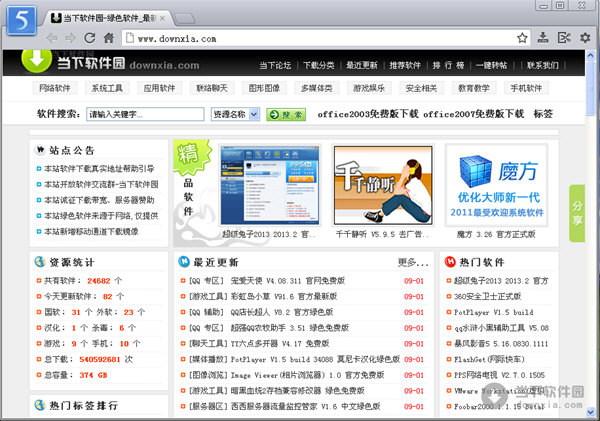Select the 安全相关 category
Screen dimensions: 600x421
[421, 88]
